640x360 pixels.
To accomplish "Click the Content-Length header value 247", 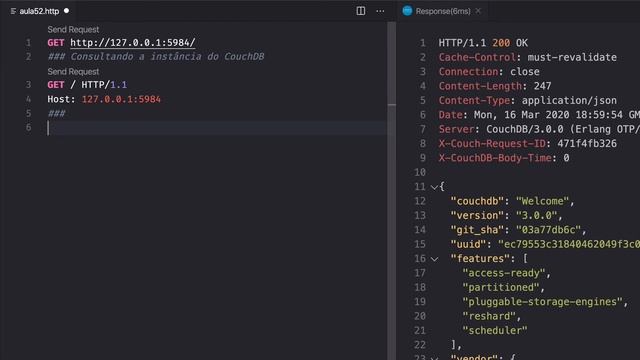I will point(542,86).
